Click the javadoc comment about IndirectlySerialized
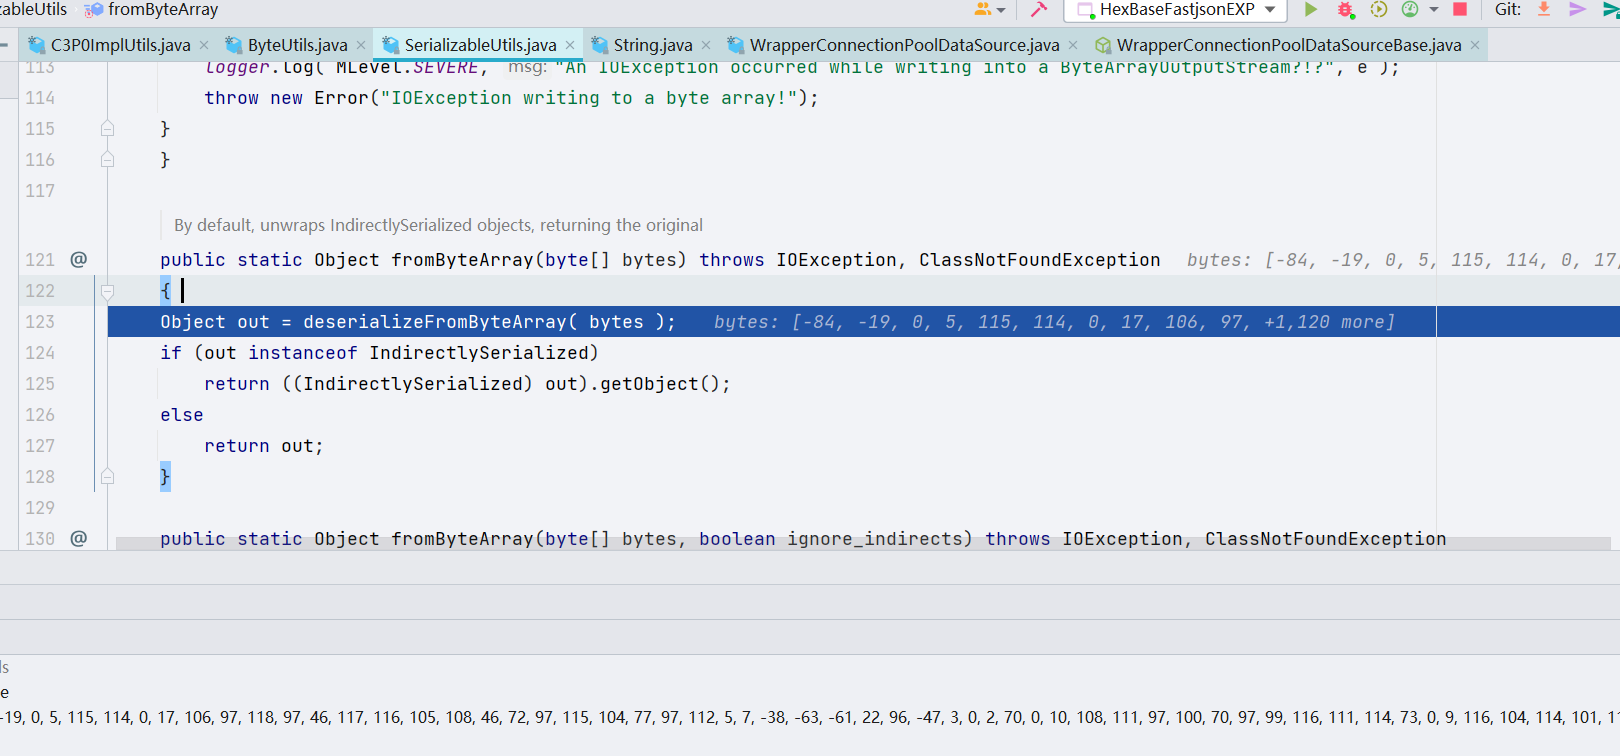The height and width of the screenshot is (756, 1620). [x=438, y=225]
